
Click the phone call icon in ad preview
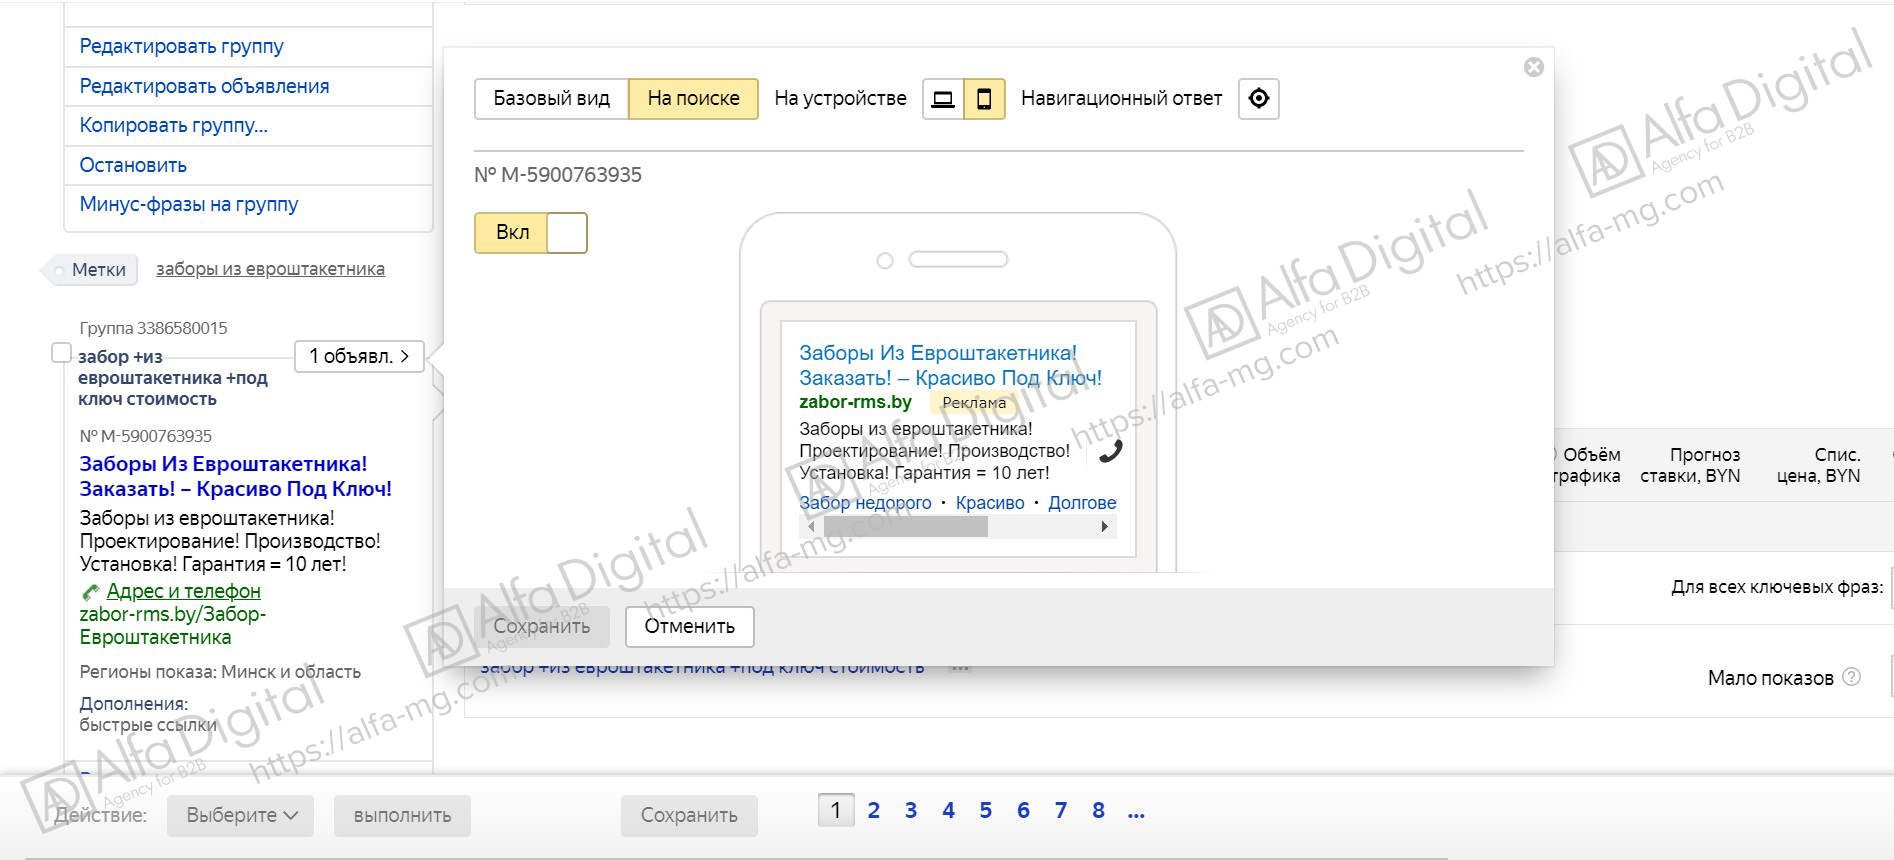1110,451
